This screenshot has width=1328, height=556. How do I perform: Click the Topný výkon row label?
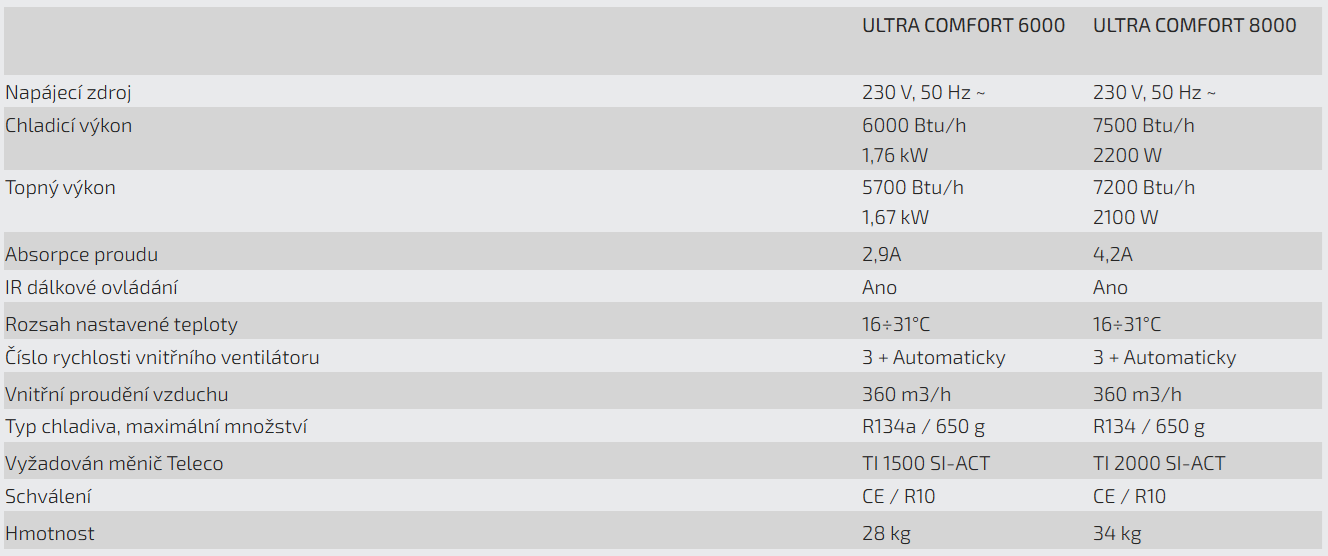pyautogui.click(x=60, y=188)
